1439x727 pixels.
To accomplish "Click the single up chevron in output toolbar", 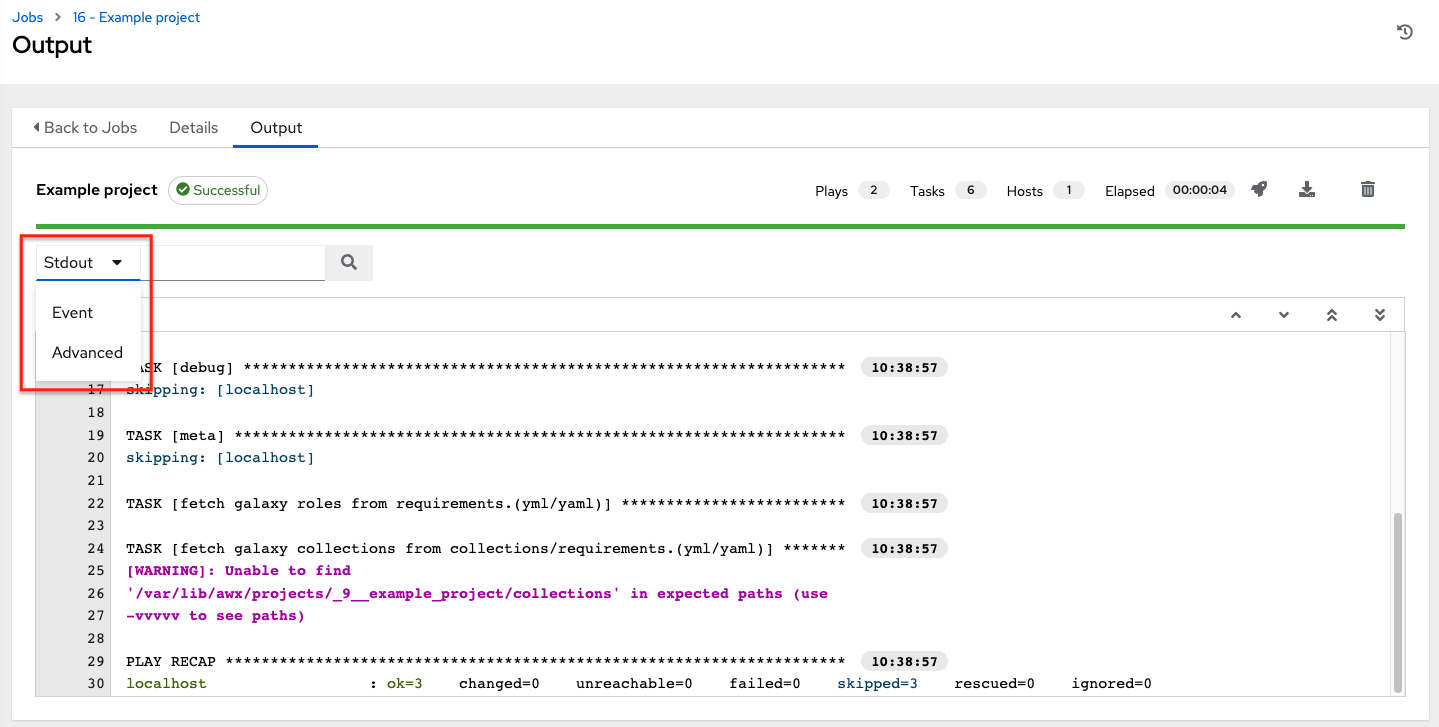I will (1235, 314).
